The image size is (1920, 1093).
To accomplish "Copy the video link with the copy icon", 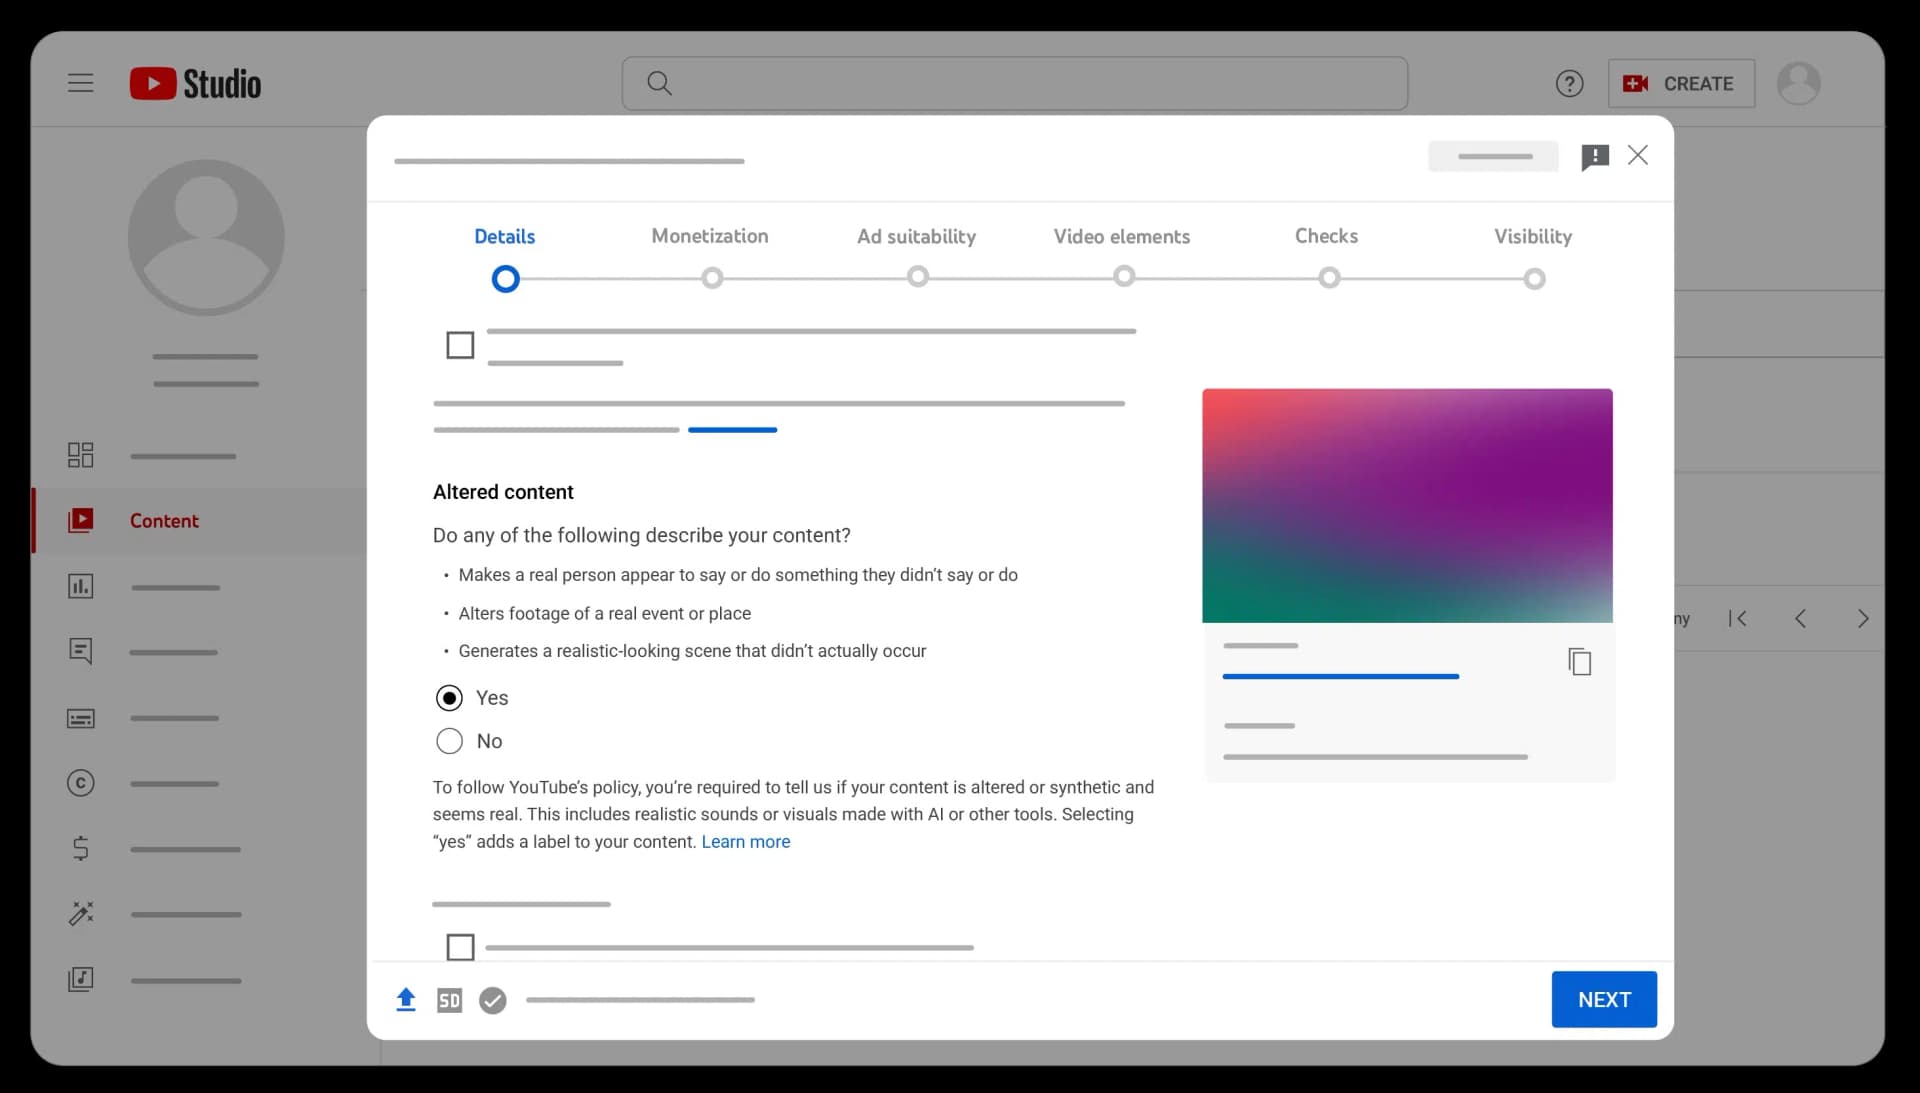I will [1579, 662].
